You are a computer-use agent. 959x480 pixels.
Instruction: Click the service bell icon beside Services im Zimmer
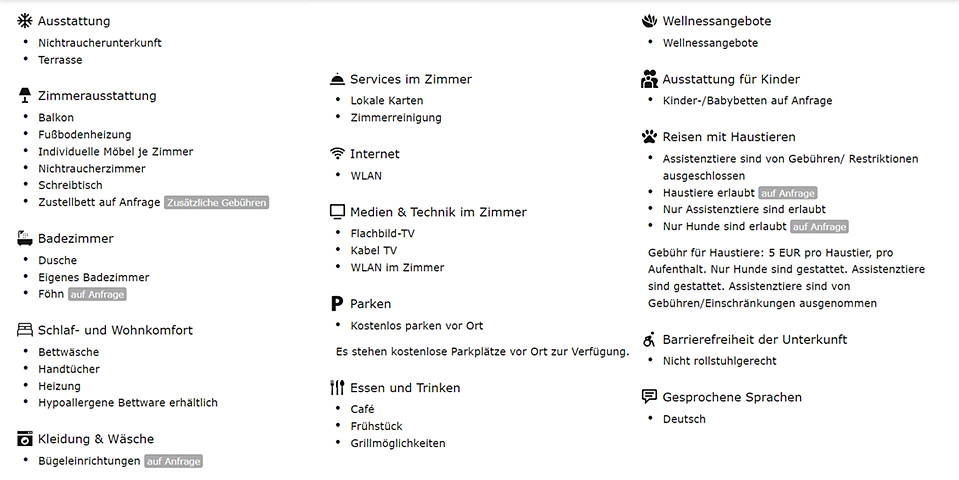tap(337, 79)
